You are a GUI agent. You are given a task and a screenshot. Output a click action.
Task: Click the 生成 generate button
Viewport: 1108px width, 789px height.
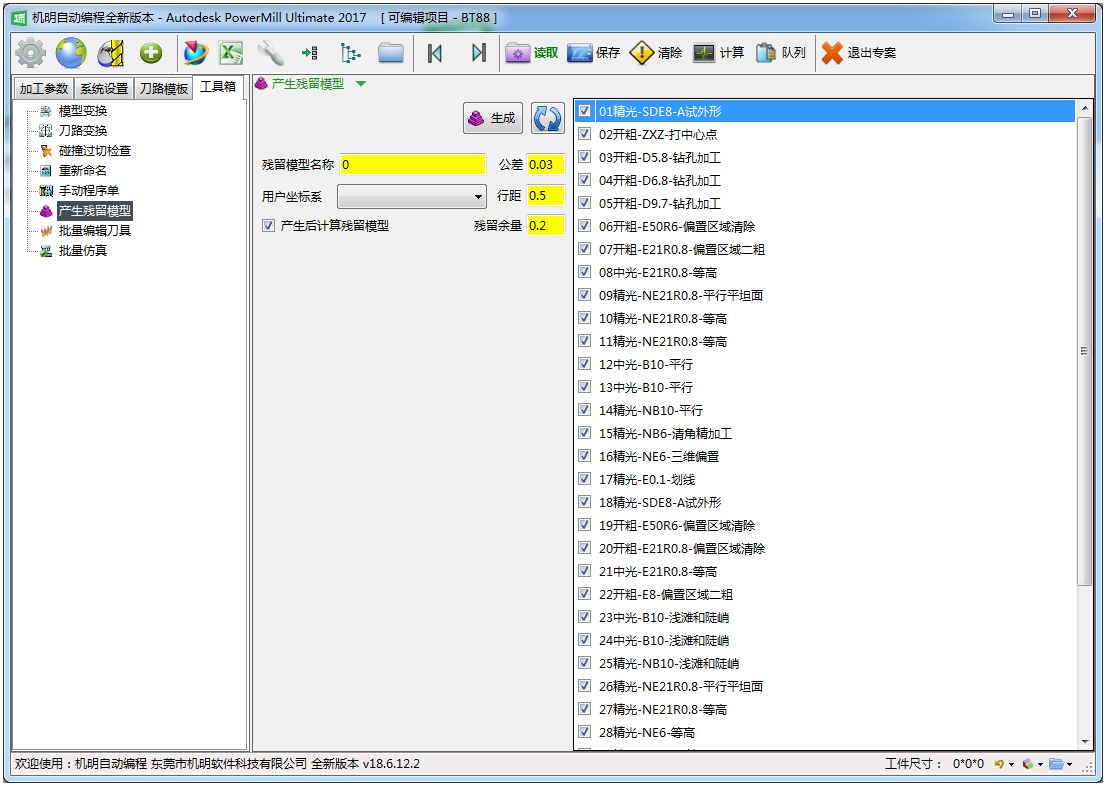(x=493, y=118)
